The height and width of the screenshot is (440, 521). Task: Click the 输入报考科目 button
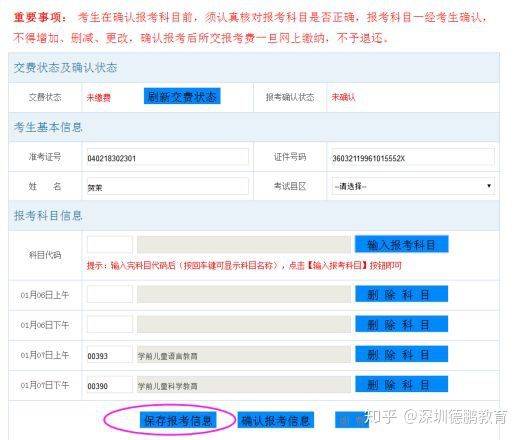click(x=402, y=245)
